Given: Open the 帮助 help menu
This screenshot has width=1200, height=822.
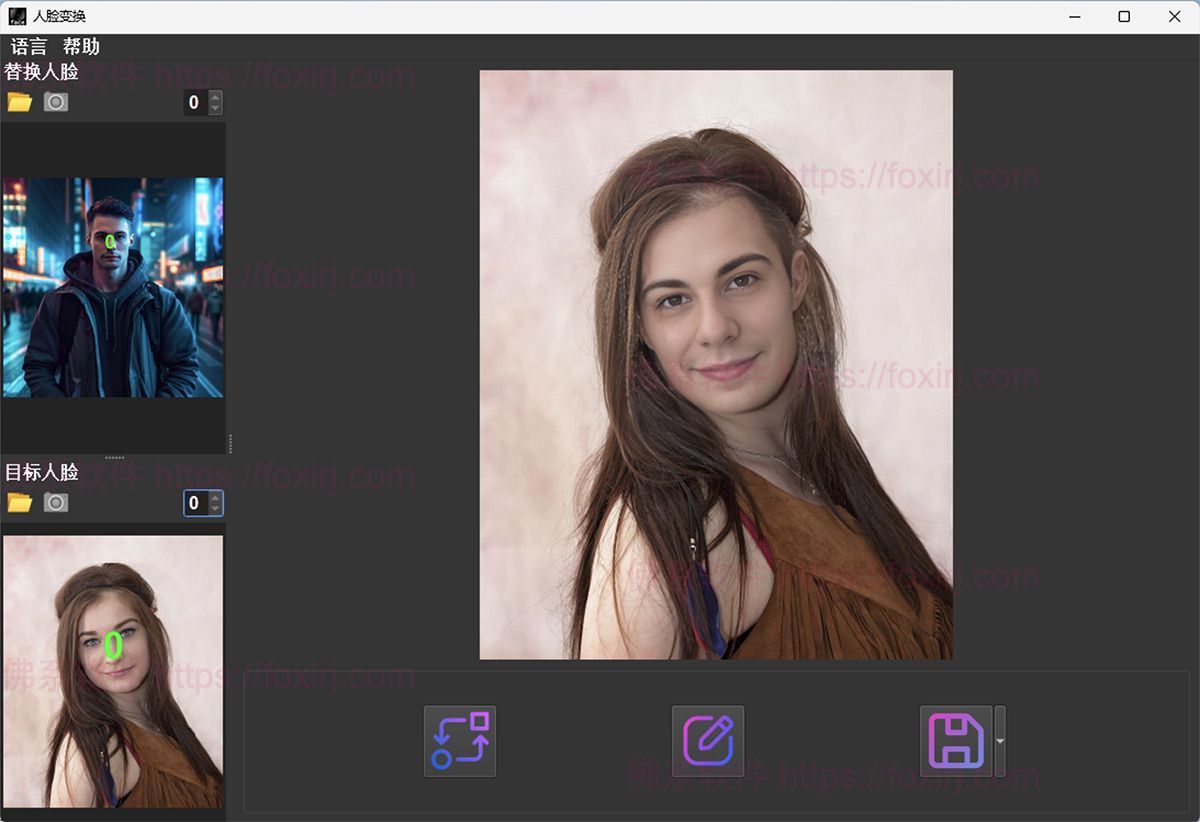Looking at the screenshot, I should coord(81,47).
